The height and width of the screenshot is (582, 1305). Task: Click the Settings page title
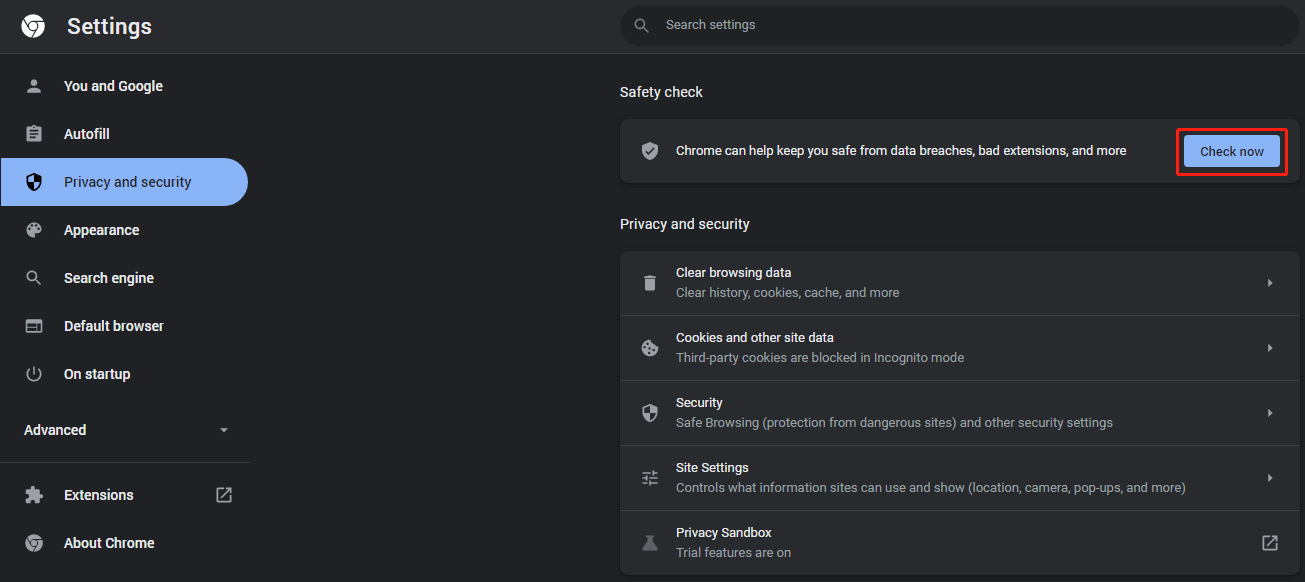tap(109, 26)
